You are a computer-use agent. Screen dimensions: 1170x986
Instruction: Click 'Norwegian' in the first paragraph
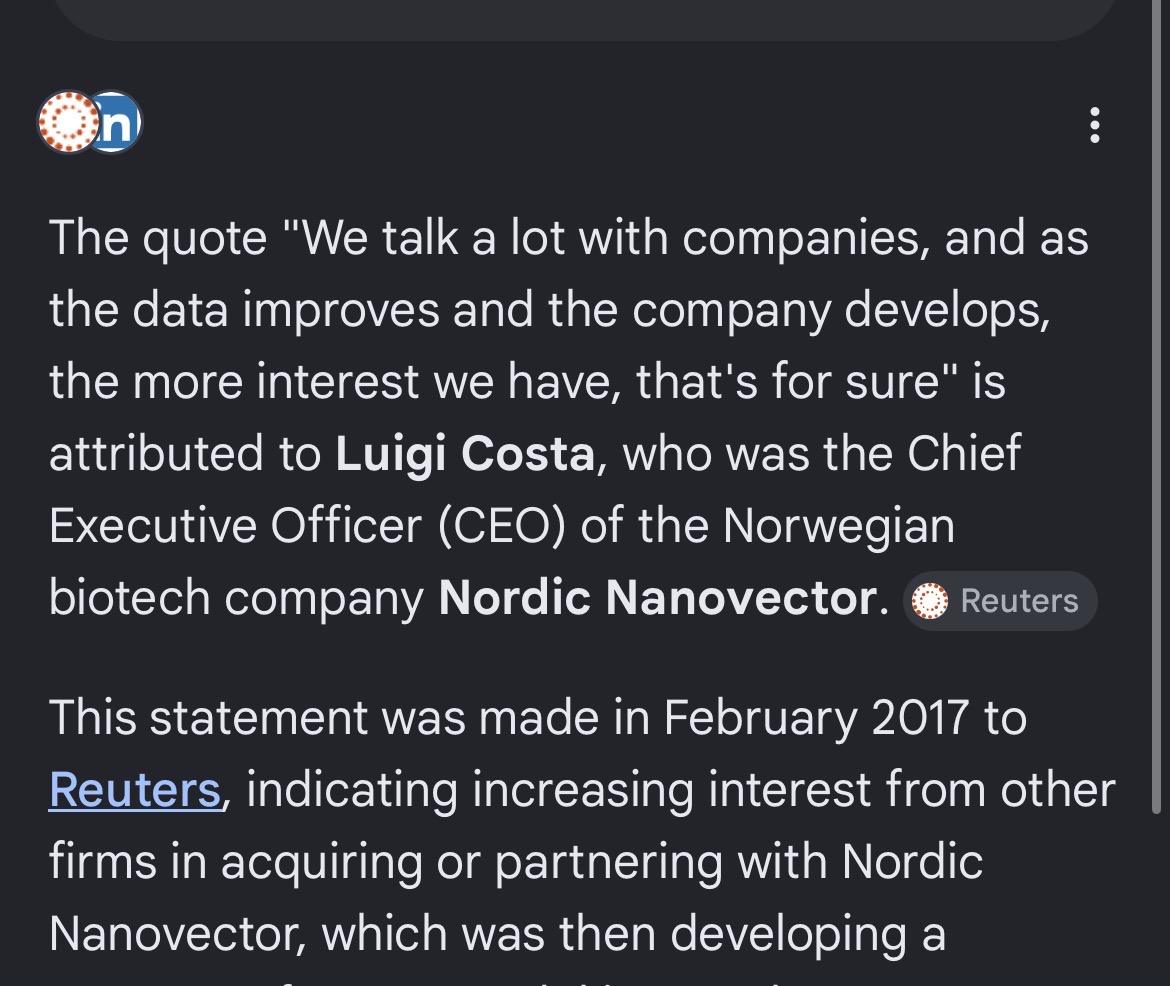(838, 526)
